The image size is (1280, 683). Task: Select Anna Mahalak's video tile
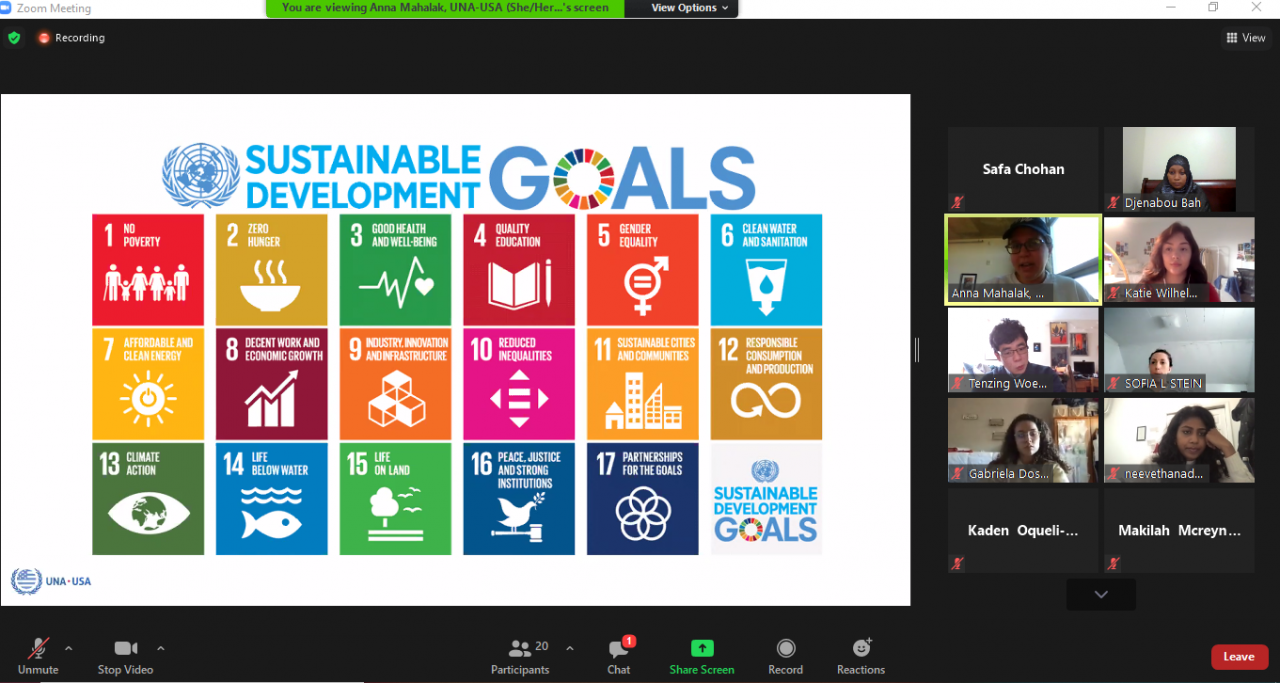click(1023, 260)
